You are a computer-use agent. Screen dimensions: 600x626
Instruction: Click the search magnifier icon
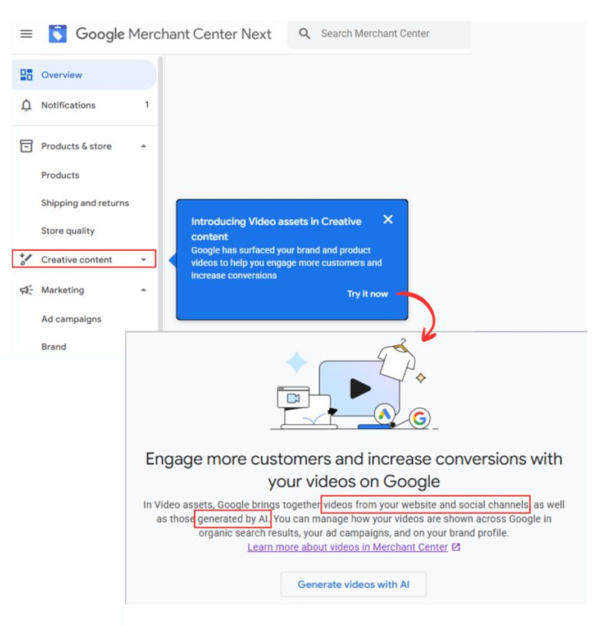[x=304, y=34]
